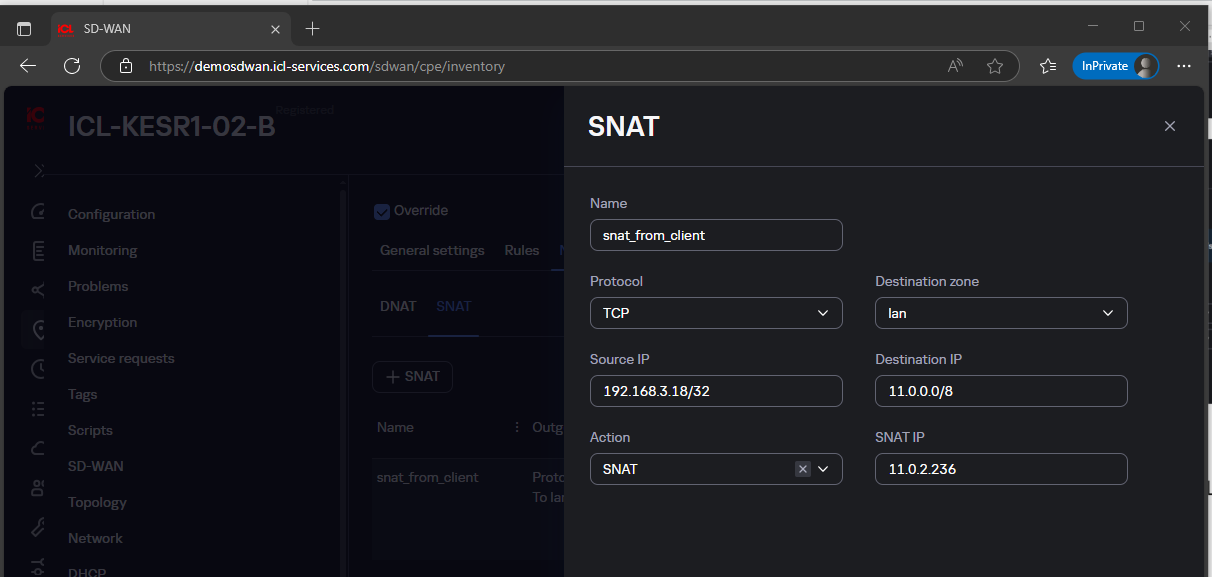Toggle the Override checkbox

pos(381,211)
